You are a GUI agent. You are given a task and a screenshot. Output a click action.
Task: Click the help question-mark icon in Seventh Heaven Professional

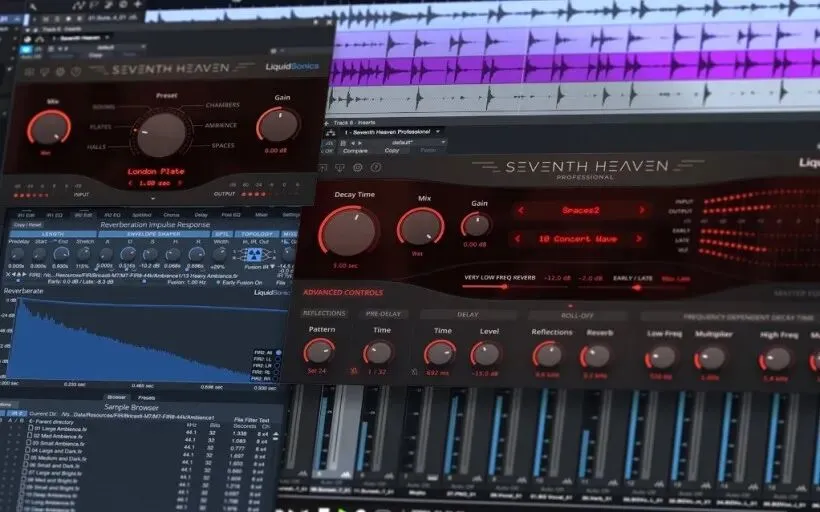coord(376,167)
